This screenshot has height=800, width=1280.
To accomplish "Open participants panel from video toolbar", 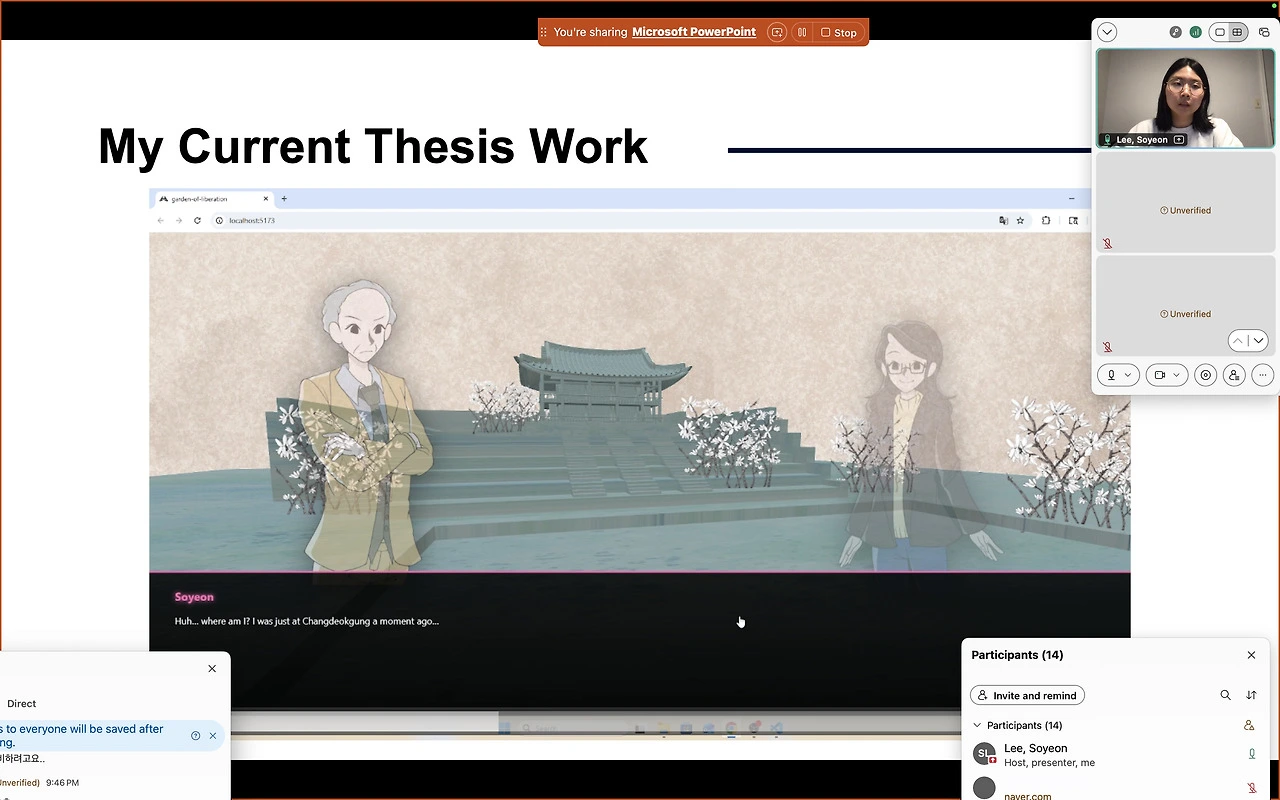I will click(x=1234, y=375).
